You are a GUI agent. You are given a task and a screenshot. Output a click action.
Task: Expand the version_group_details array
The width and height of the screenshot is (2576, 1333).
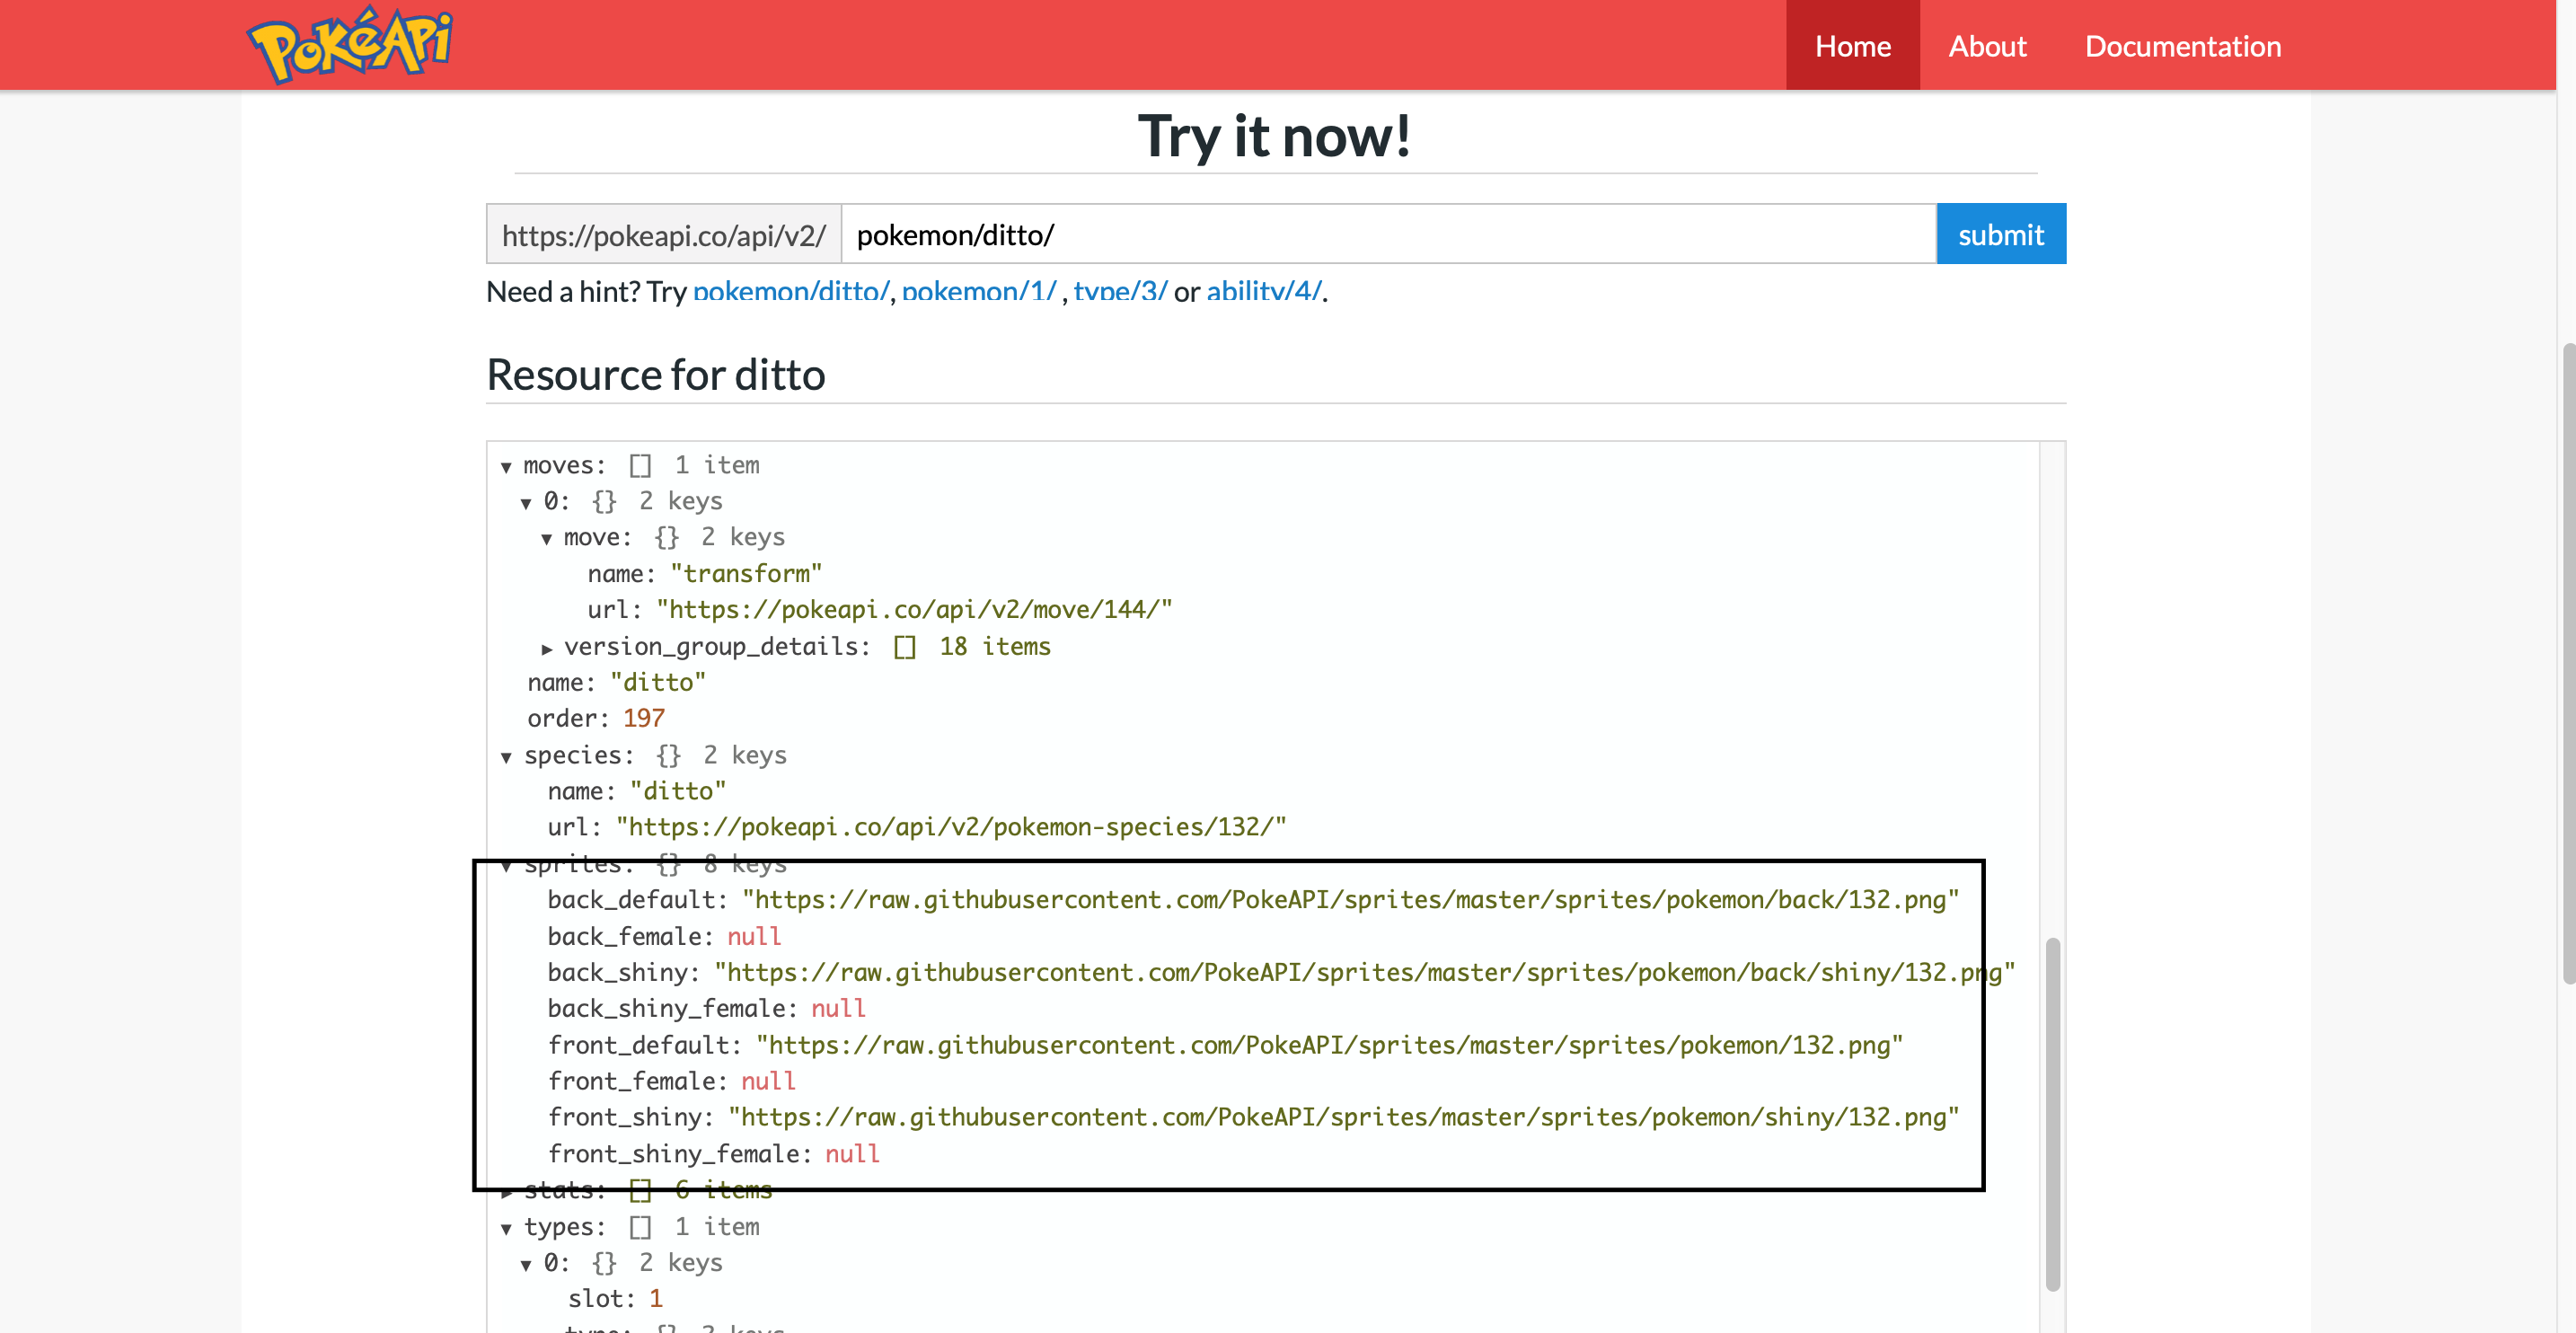(x=548, y=647)
